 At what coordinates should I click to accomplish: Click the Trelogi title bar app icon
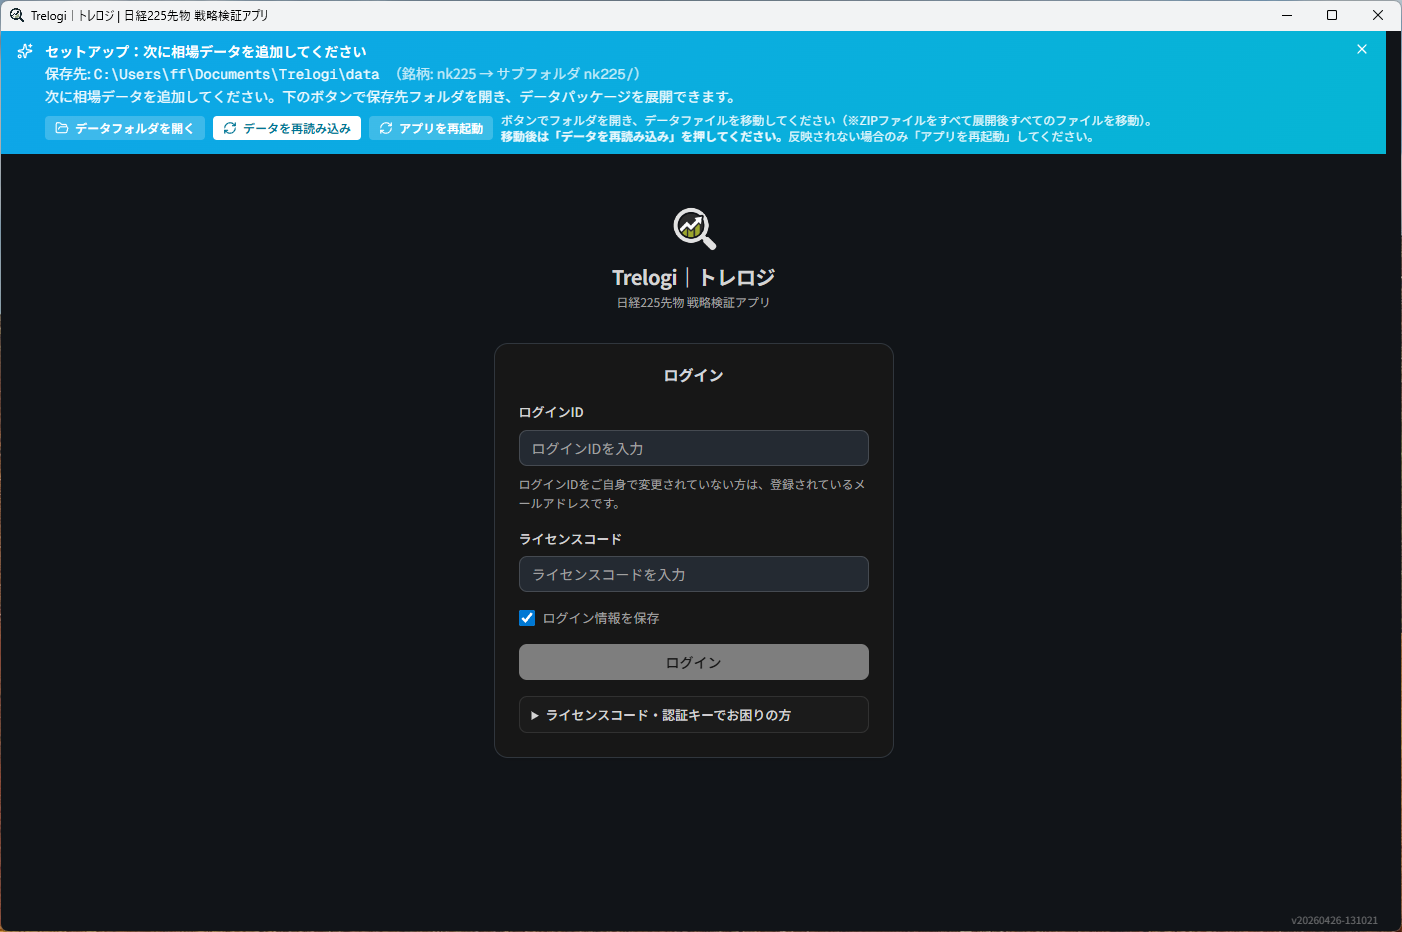(x=16, y=15)
